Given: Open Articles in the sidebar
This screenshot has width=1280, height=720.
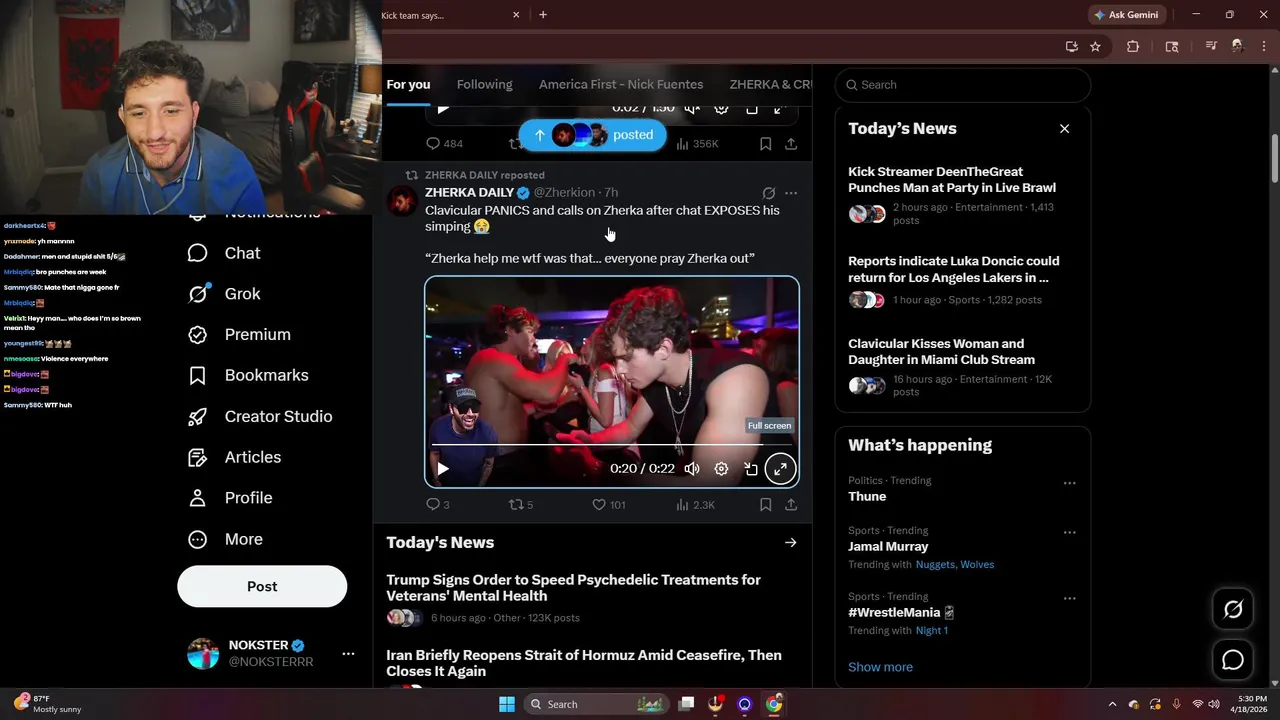Looking at the screenshot, I should [234, 457].
